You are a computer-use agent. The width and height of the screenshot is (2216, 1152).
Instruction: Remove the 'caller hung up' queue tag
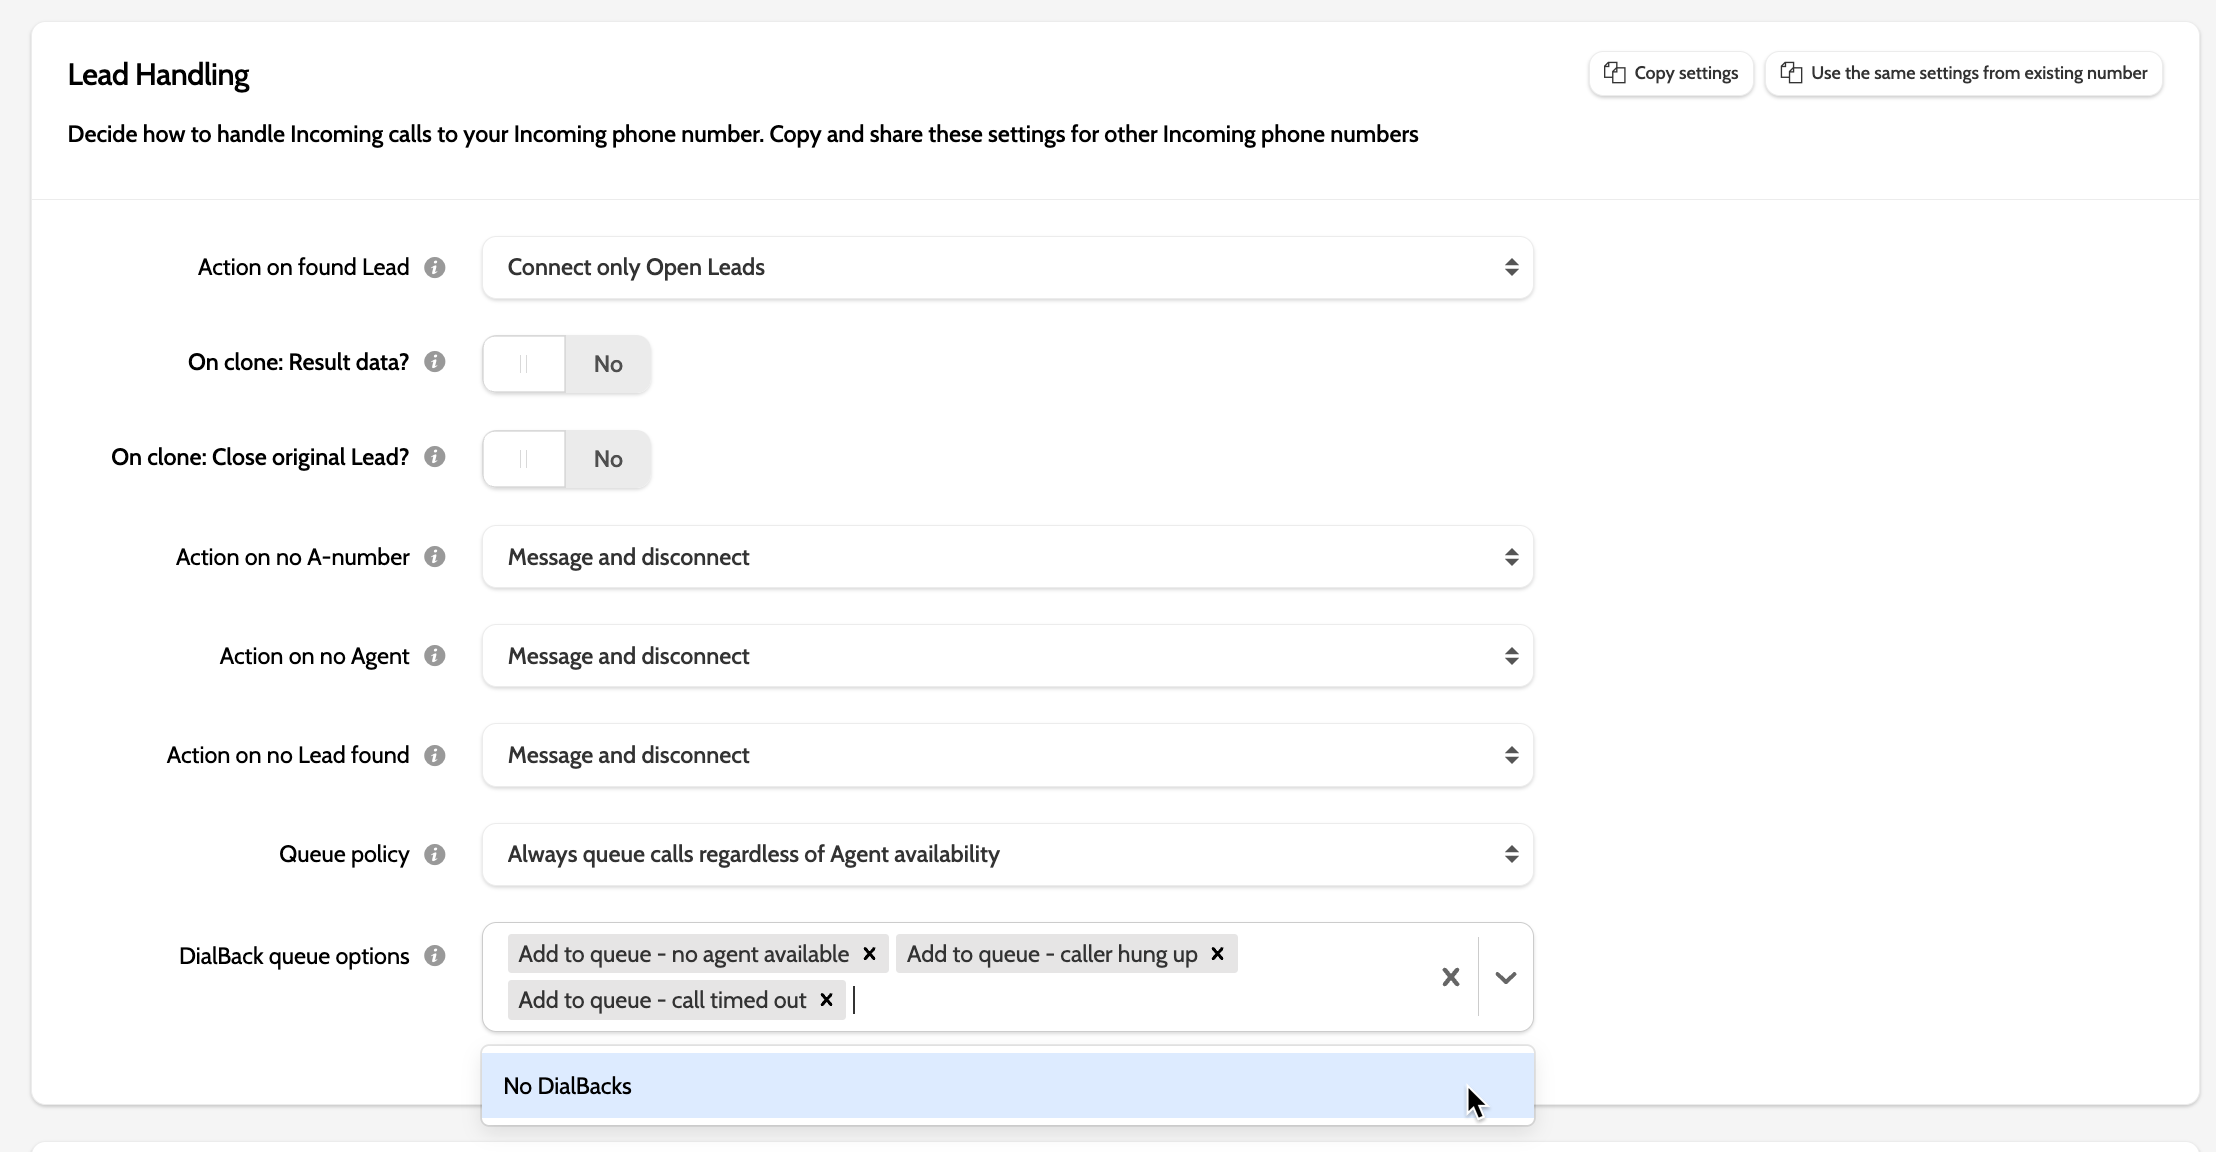tap(1217, 954)
